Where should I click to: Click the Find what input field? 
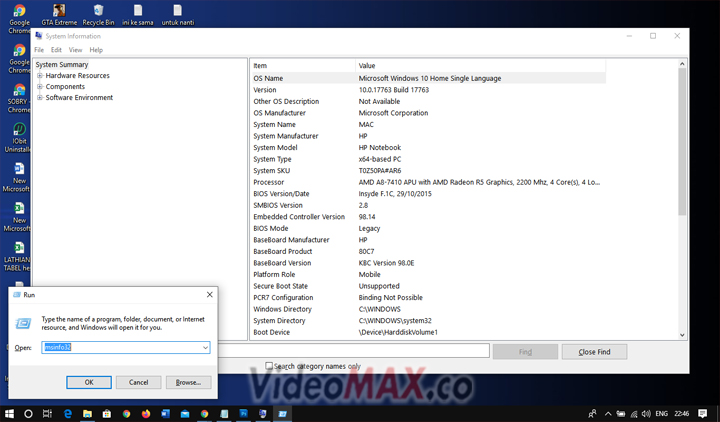pyautogui.click(x=354, y=351)
